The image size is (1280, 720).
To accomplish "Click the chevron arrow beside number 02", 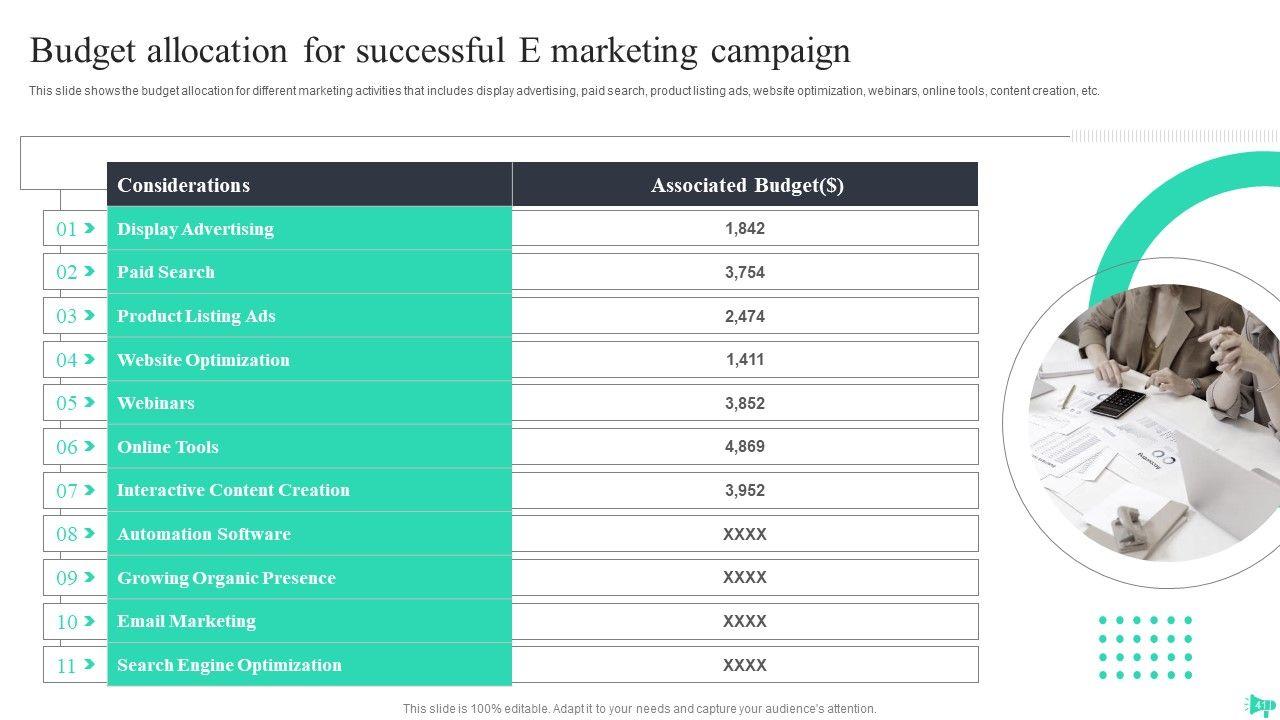I will (x=89, y=271).
